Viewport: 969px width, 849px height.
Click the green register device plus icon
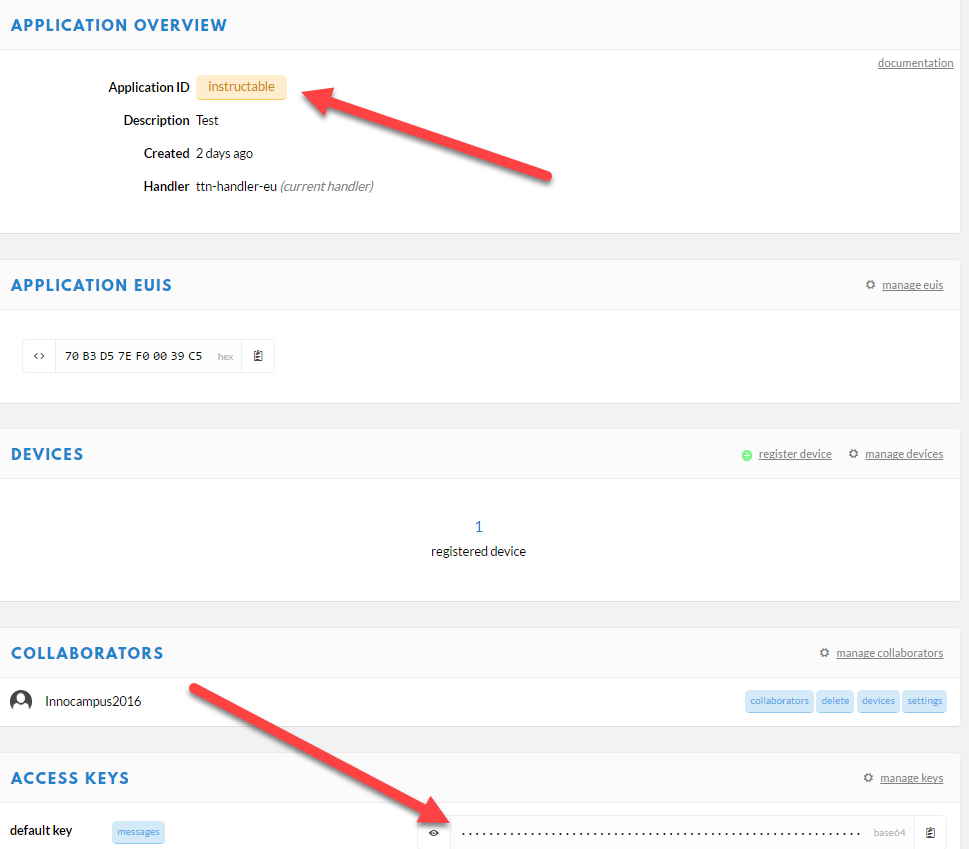pyautogui.click(x=747, y=455)
